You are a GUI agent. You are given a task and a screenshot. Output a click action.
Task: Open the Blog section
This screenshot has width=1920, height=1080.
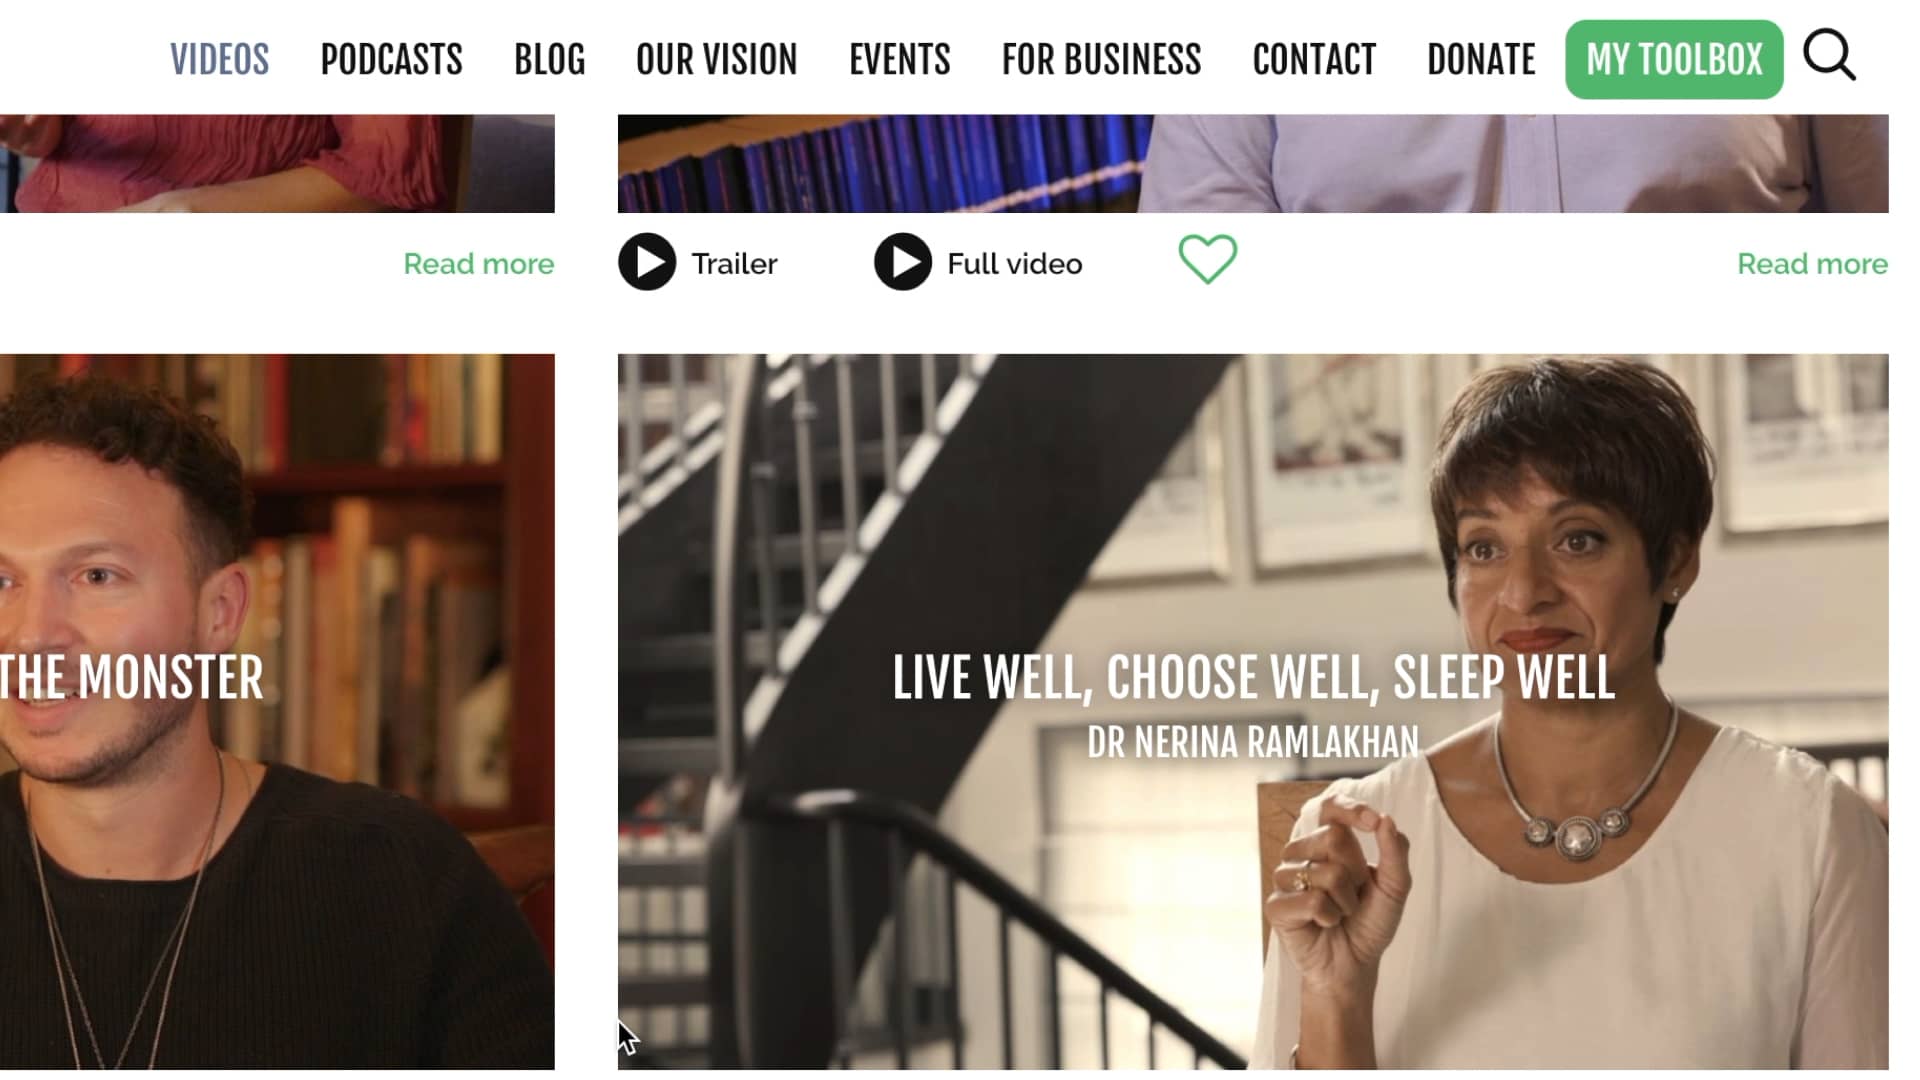coord(549,59)
